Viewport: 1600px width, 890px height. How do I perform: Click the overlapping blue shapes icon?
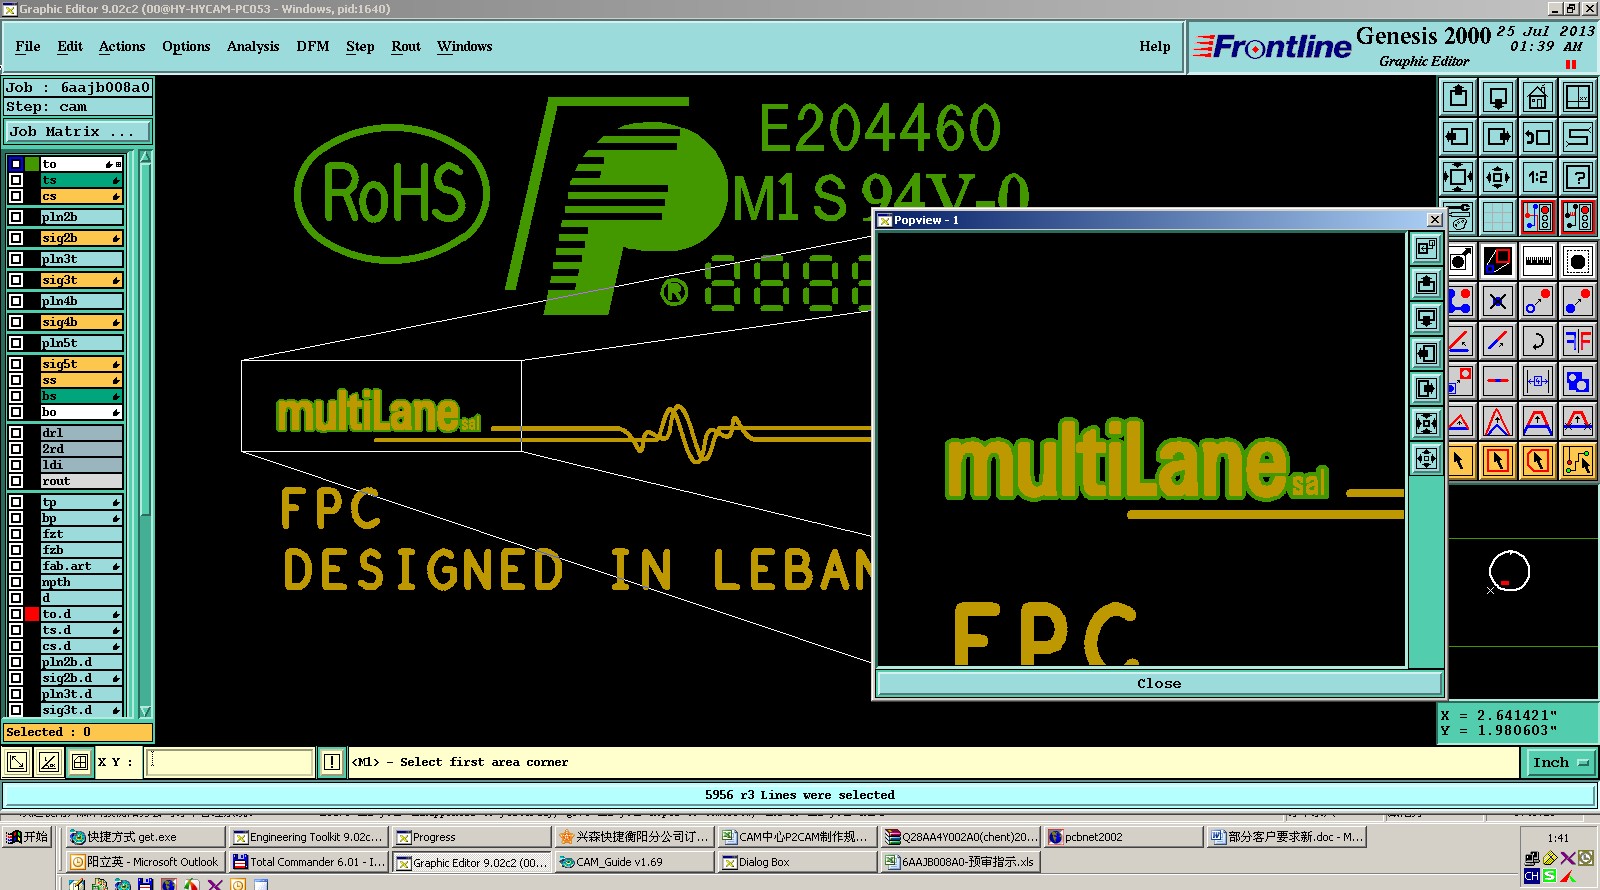[x=1578, y=381]
